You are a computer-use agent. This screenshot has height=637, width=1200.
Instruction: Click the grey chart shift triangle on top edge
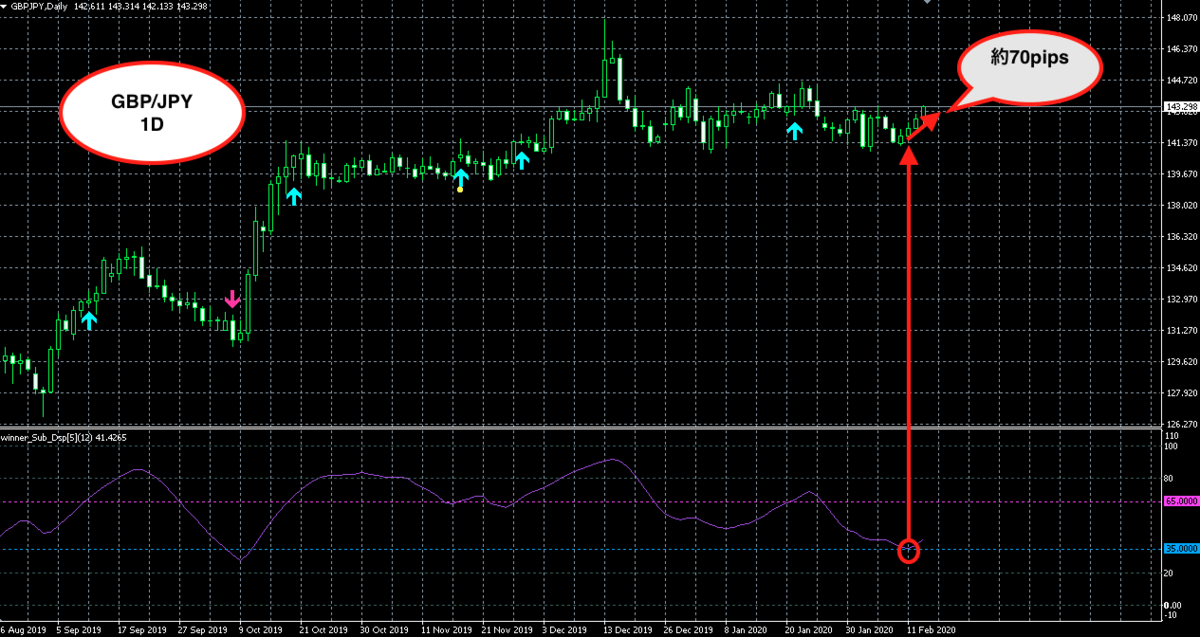[x=927, y=3]
